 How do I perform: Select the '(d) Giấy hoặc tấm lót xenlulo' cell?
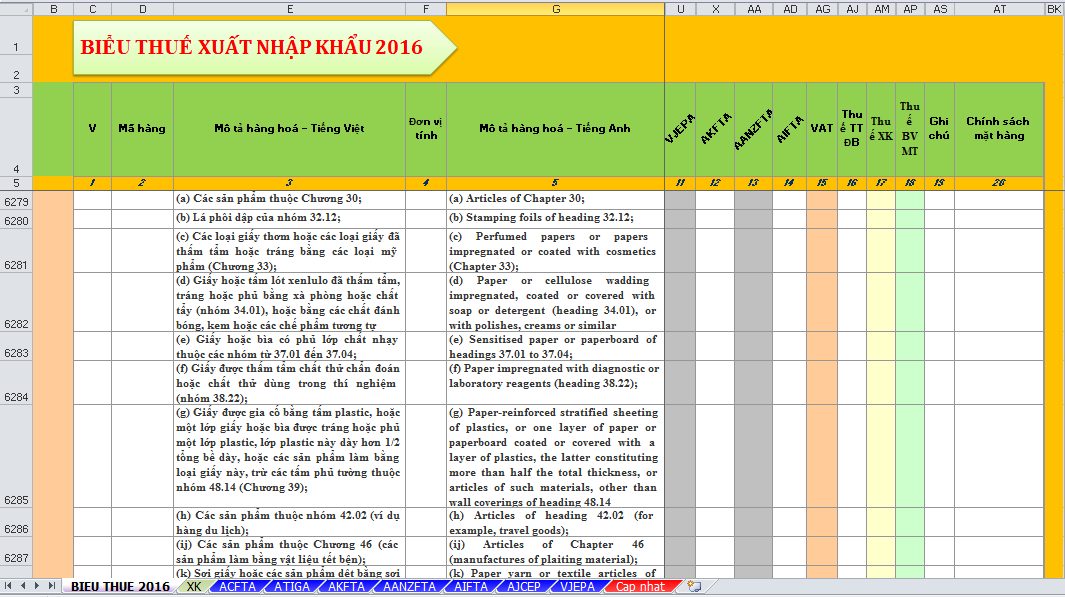pos(290,302)
